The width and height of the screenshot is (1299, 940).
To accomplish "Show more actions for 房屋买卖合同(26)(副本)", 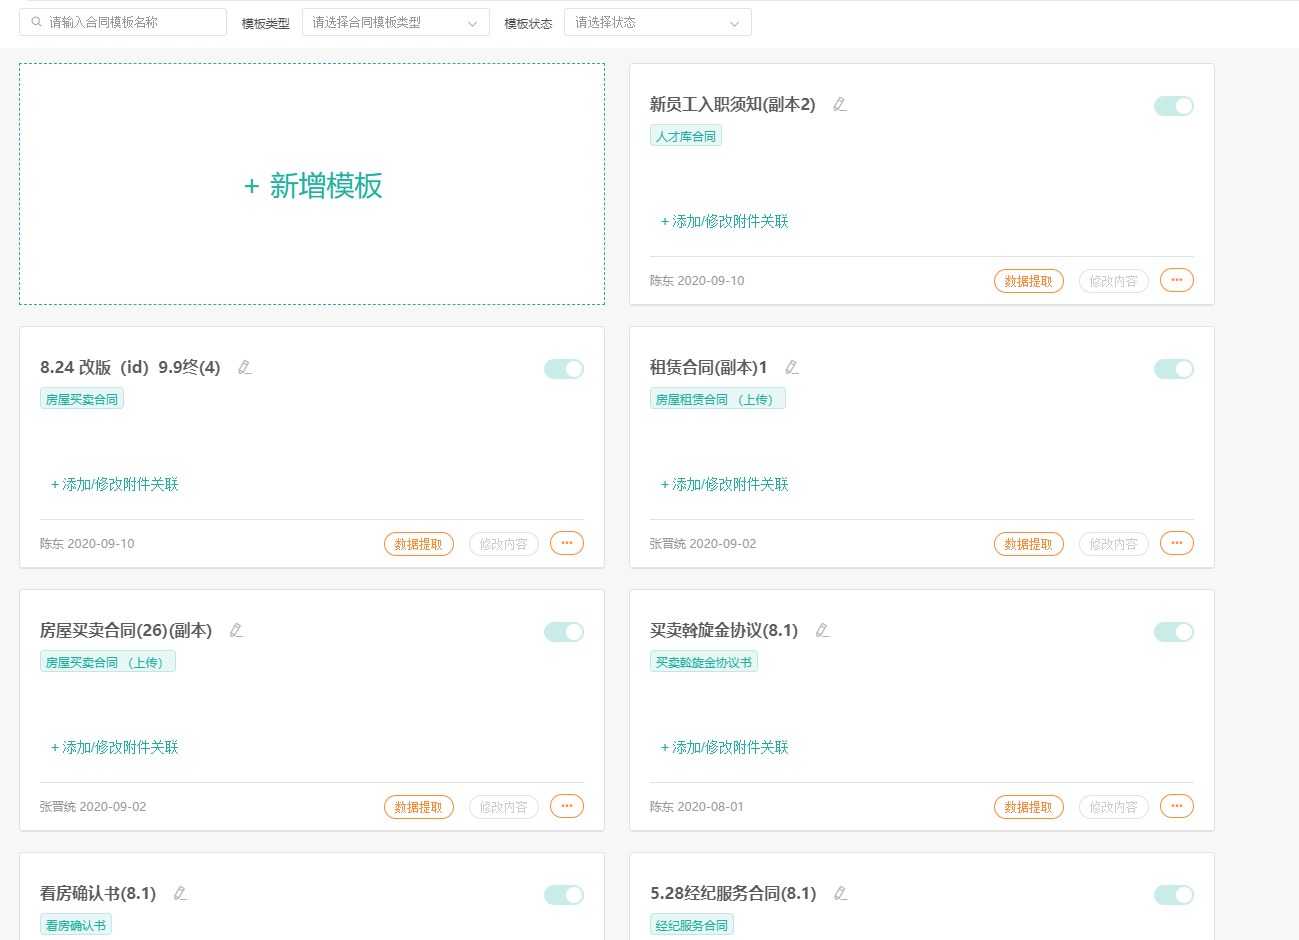I will click(567, 806).
